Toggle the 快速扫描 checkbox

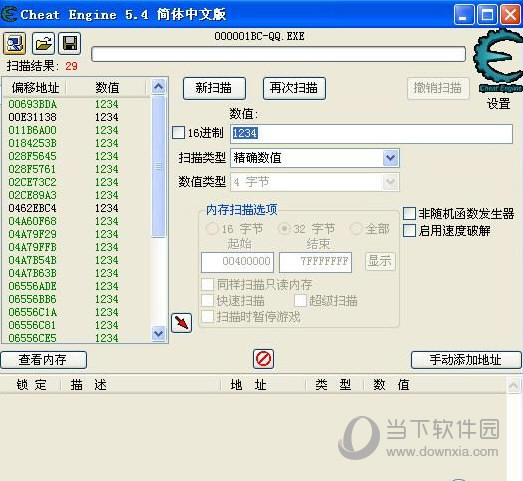coord(207,301)
